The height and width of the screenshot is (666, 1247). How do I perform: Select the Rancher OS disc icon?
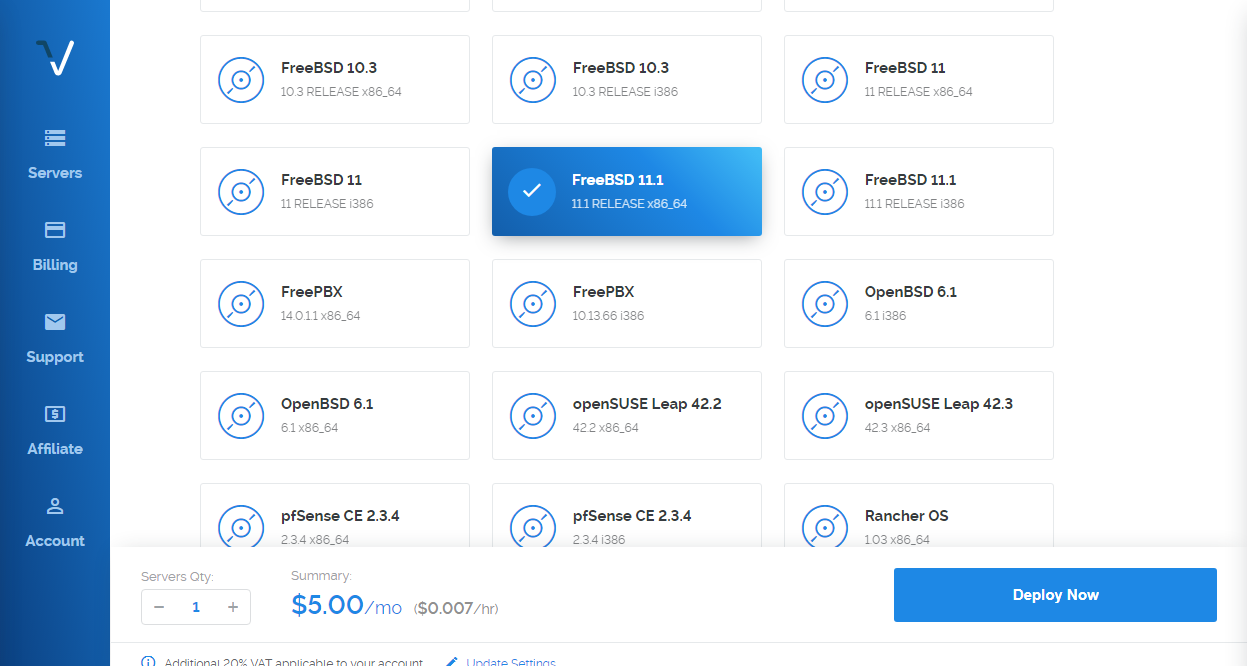825,526
